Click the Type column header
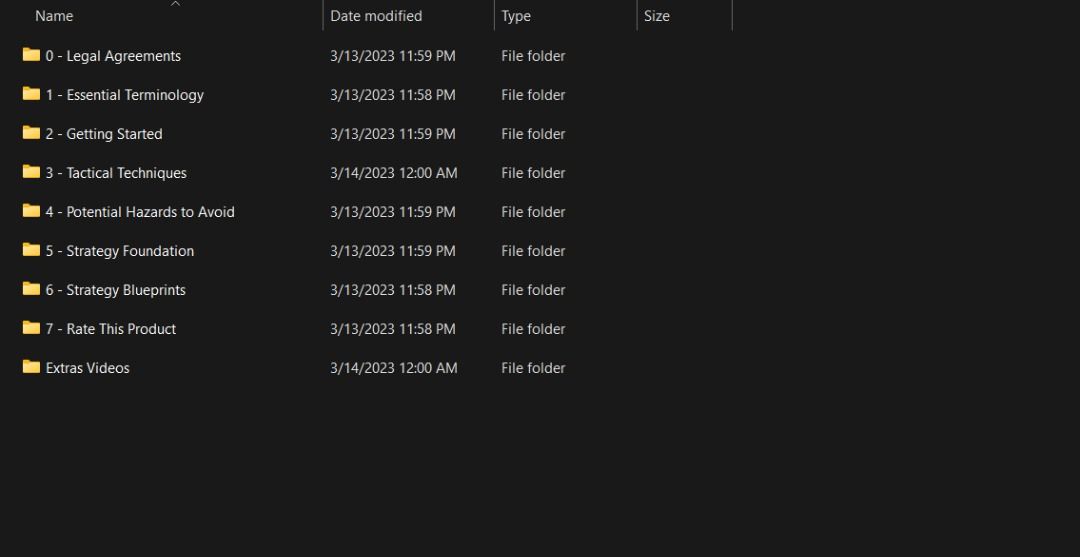Image resolution: width=1080 pixels, height=557 pixels. pos(516,16)
